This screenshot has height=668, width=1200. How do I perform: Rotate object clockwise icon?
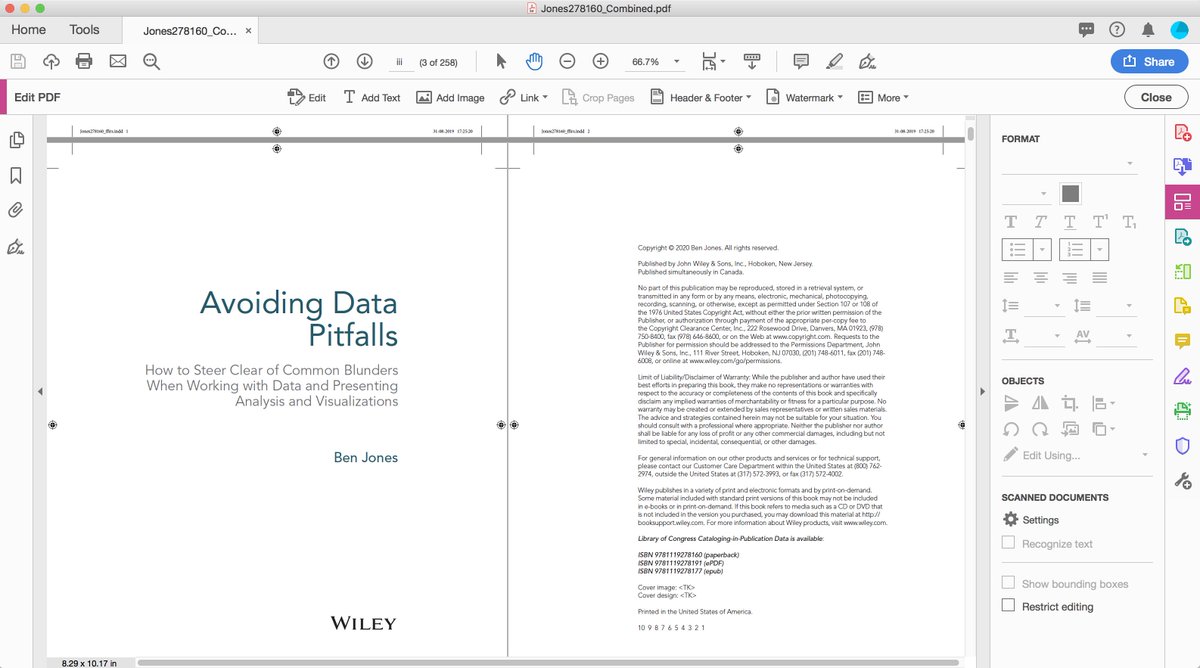[x=1040, y=429]
